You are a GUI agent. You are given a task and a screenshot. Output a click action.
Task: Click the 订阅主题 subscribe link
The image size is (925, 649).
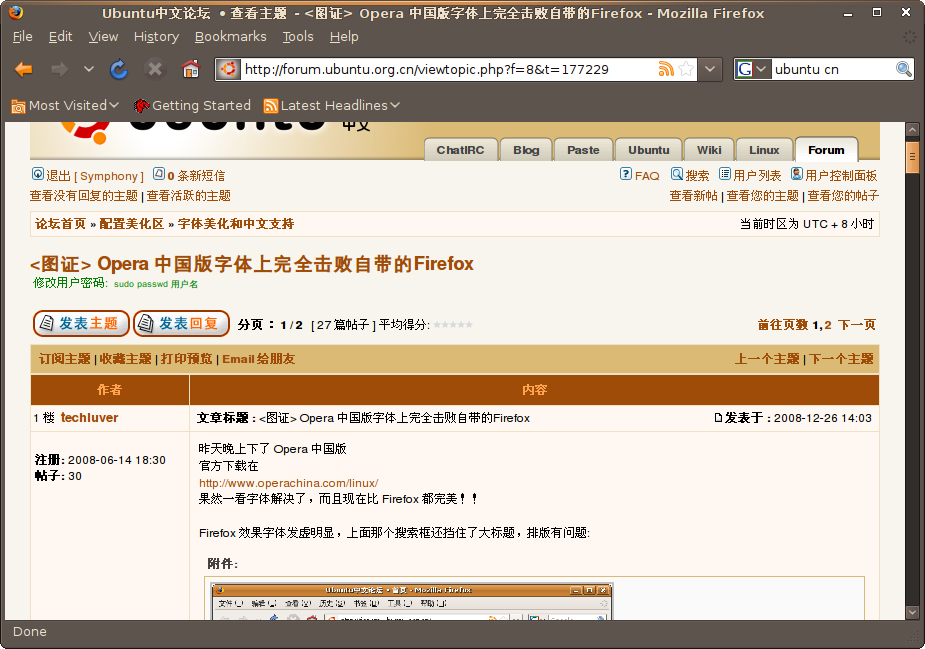pyautogui.click(x=65, y=359)
